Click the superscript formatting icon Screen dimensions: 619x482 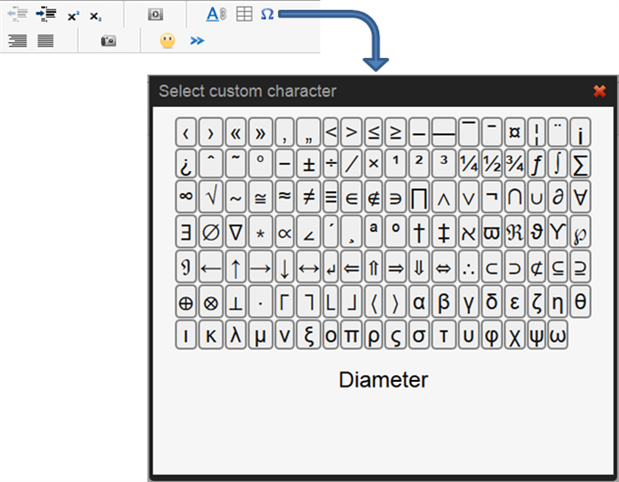coord(73,16)
